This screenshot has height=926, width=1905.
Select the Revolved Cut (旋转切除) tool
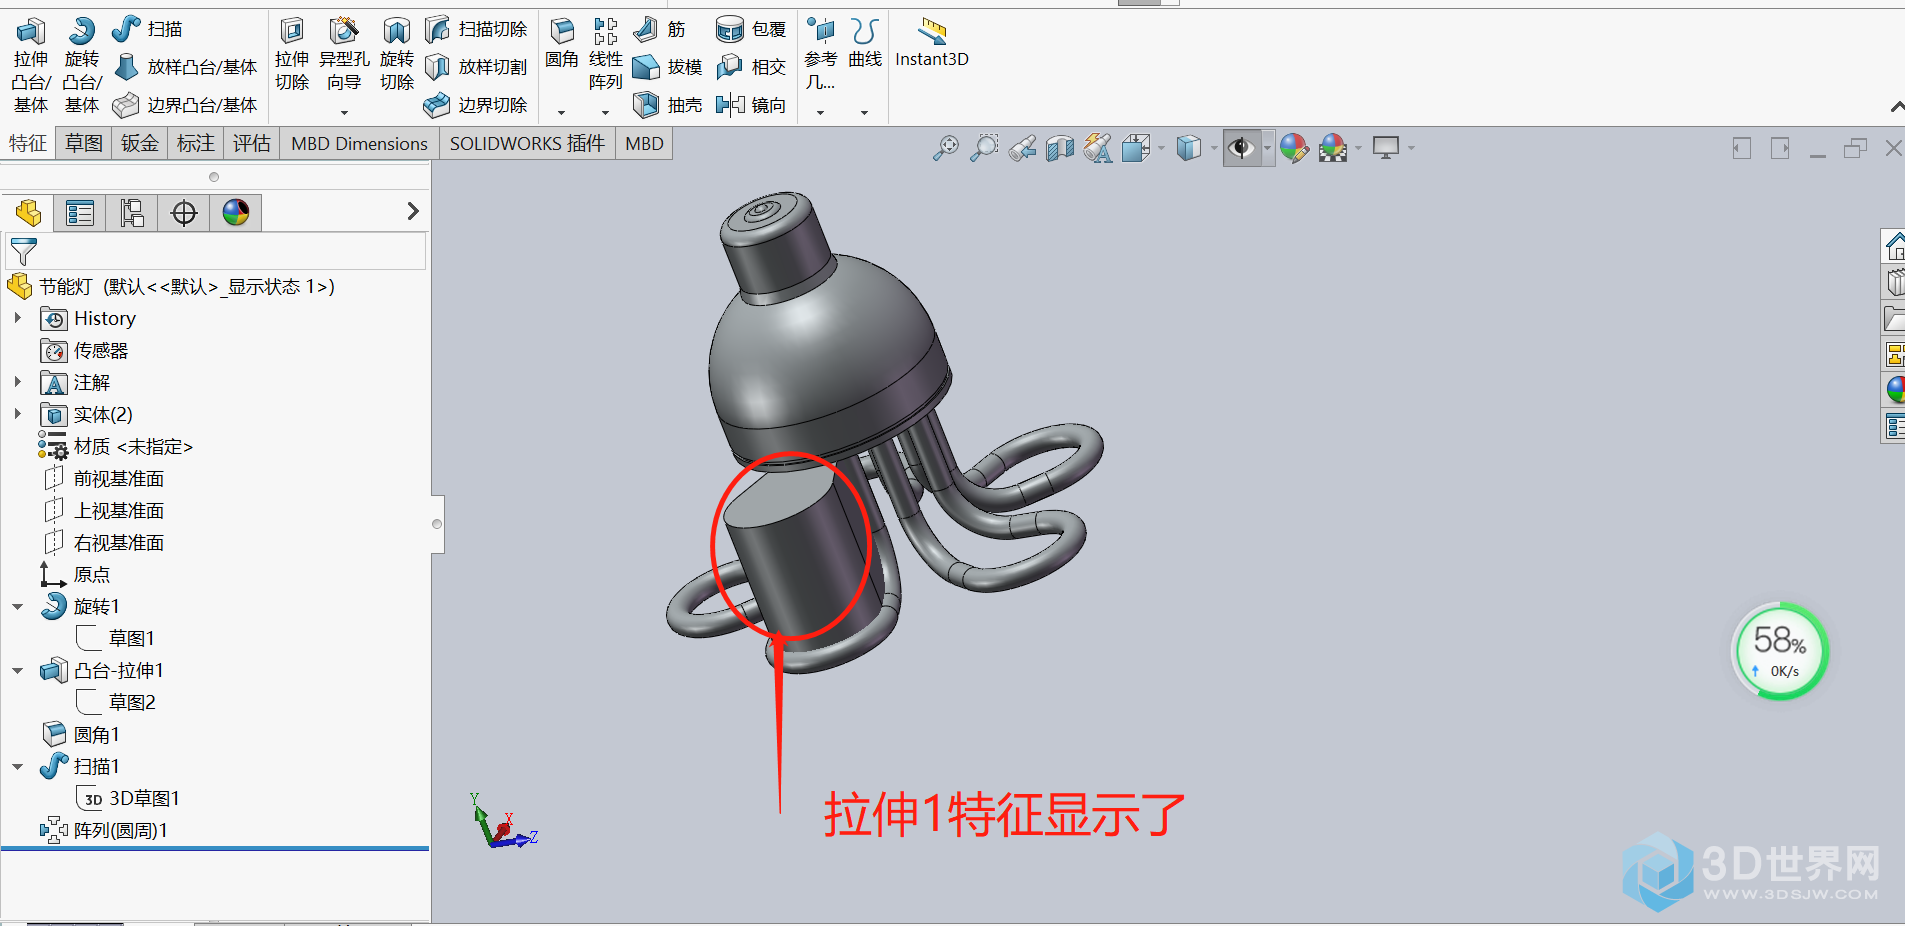[397, 55]
